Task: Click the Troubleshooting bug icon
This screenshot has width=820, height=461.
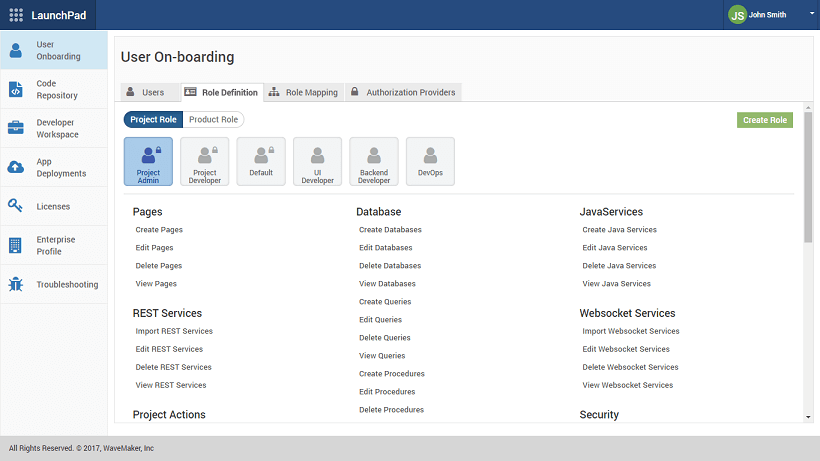Action: pos(16,284)
